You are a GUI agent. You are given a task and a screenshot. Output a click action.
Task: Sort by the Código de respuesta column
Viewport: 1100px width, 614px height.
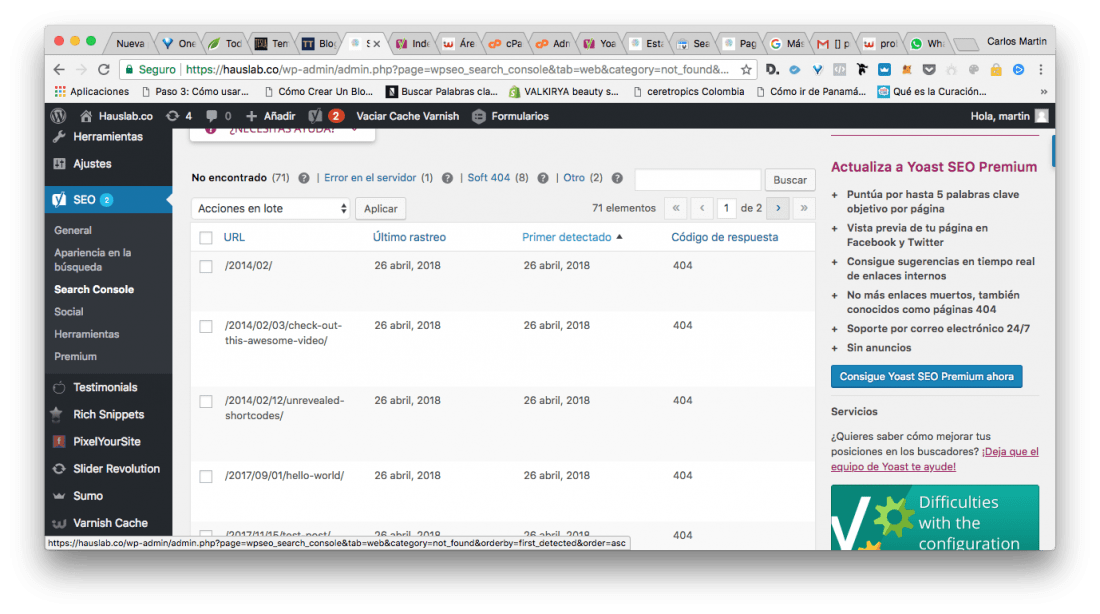(x=725, y=237)
